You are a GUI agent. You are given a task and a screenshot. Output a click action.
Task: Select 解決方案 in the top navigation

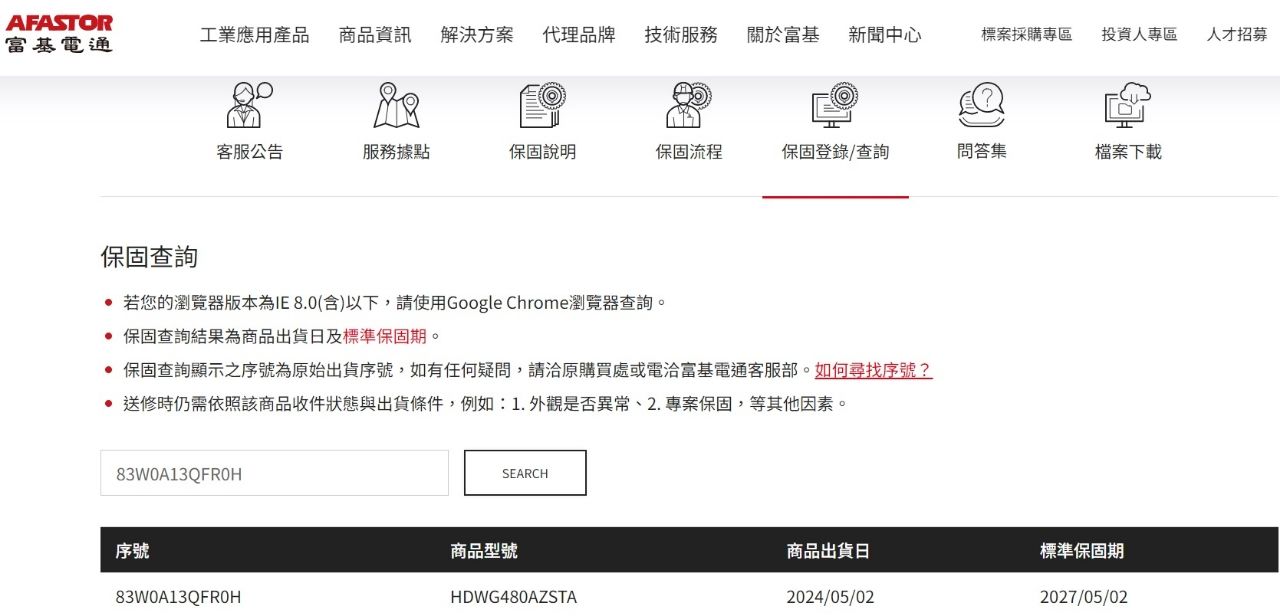click(x=477, y=35)
